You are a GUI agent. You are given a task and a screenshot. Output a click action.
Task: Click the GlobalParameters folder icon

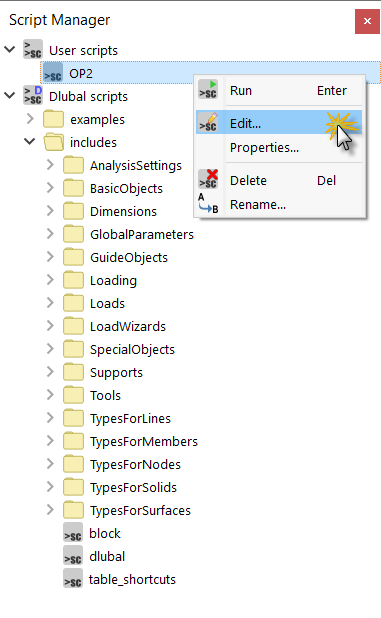click(x=73, y=234)
